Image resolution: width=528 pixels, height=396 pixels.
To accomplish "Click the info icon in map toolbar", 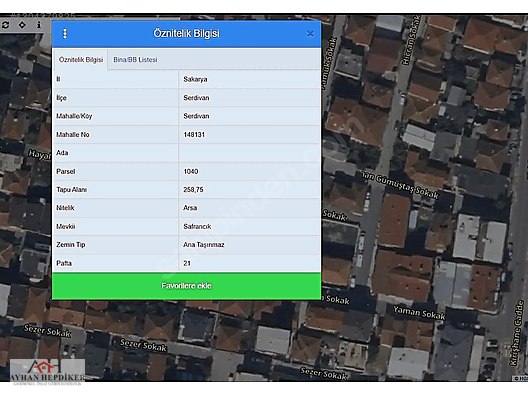I will coord(39,25).
